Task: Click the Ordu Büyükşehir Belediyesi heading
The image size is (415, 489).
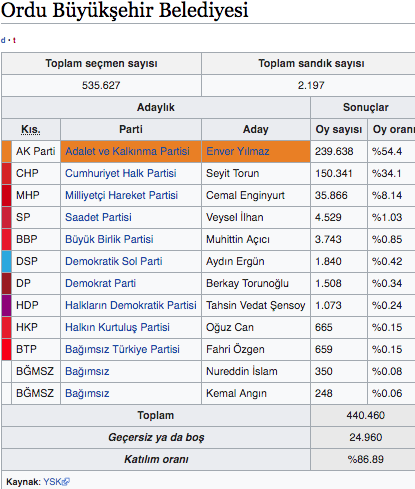Action: click(125, 10)
